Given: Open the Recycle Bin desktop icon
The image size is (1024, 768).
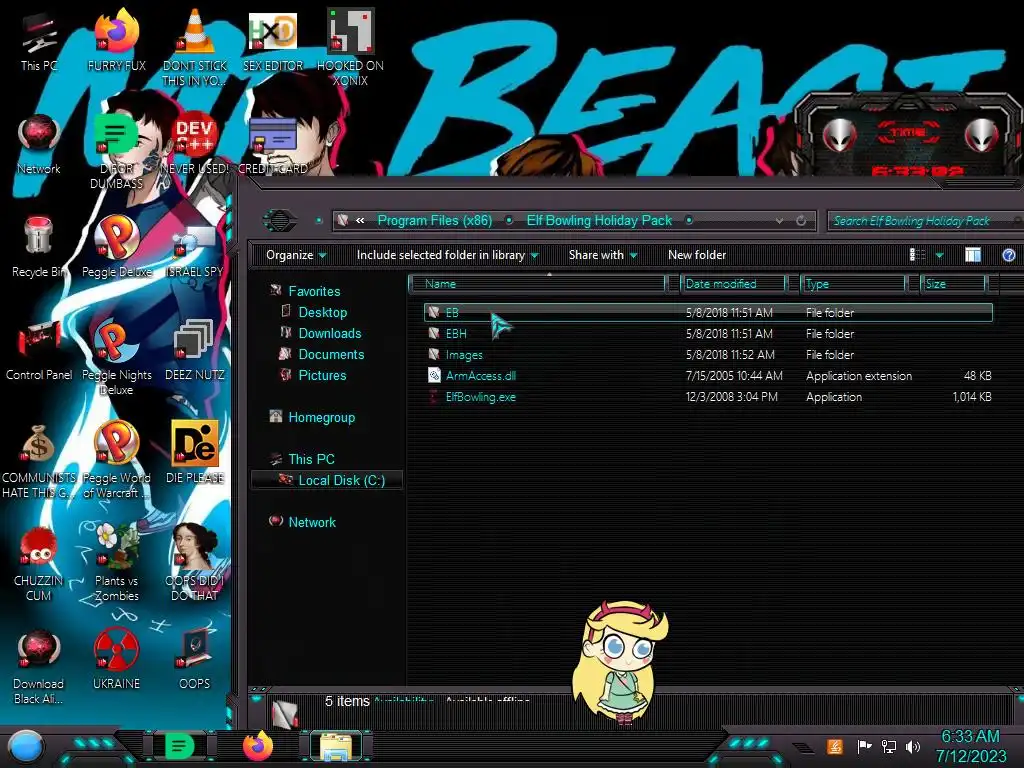Looking at the screenshot, I should (39, 247).
